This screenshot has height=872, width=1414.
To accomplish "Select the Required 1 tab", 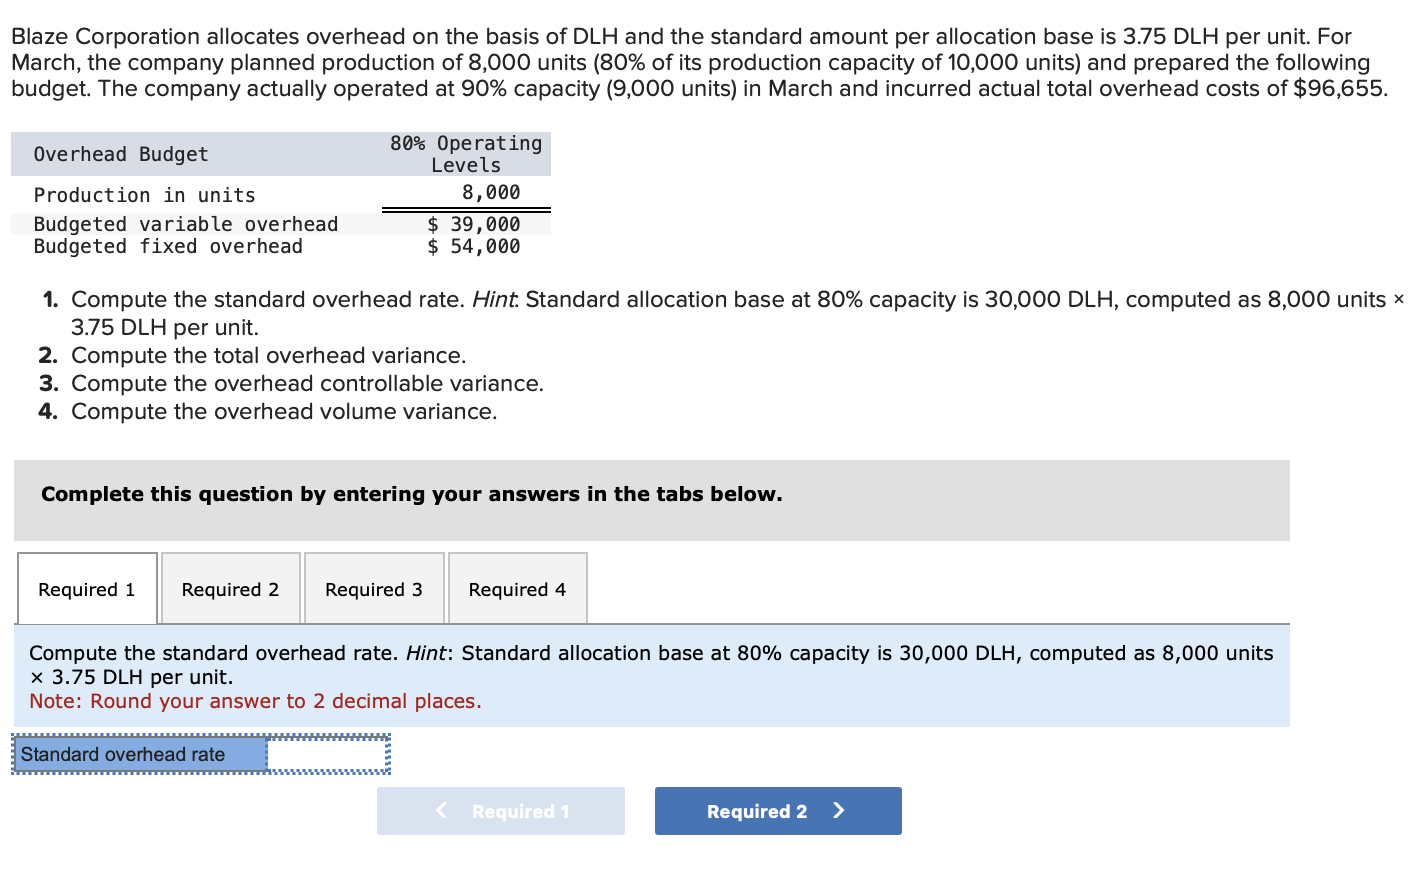I will pyautogui.click(x=87, y=589).
